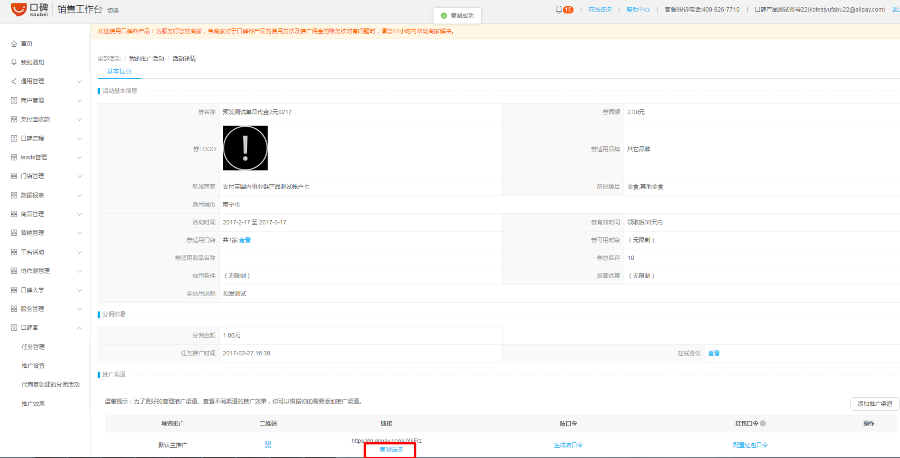Expand the 服务管理 chevron
The width and height of the screenshot is (900, 458).
[79, 309]
